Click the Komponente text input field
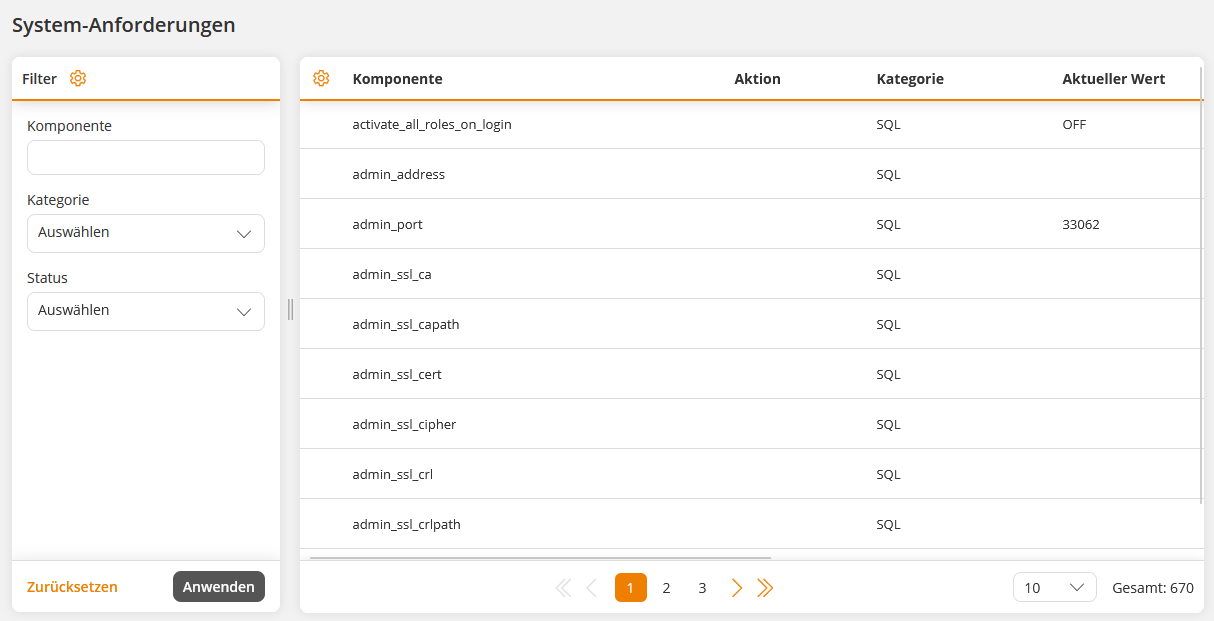 coord(146,158)
